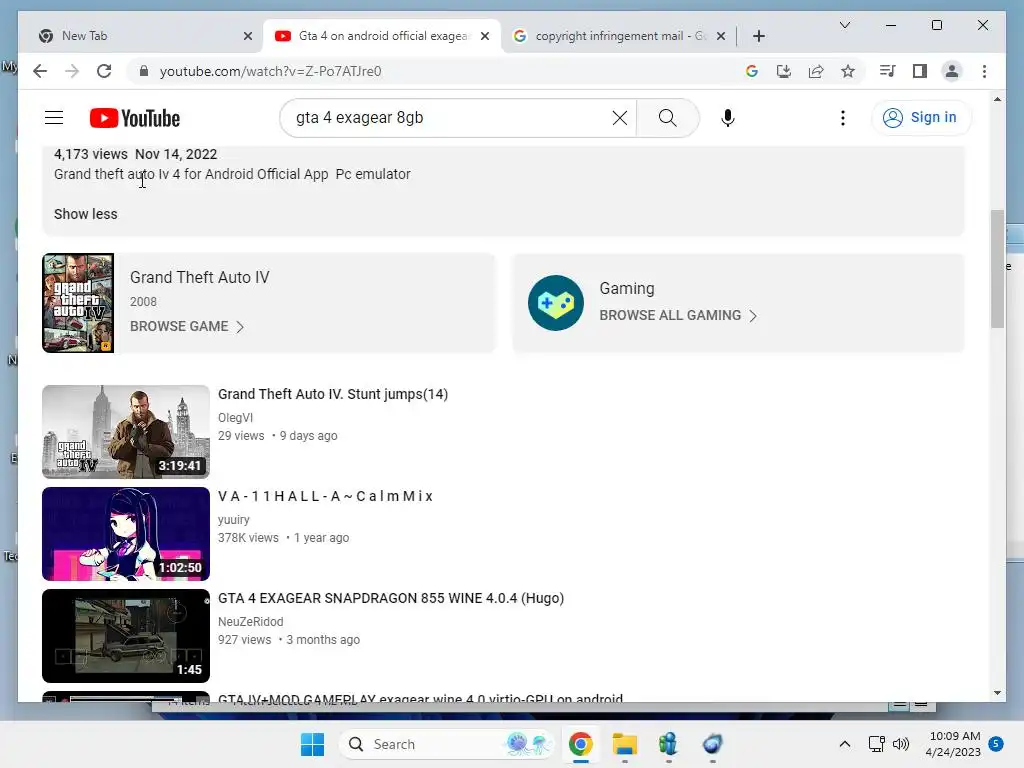Click the Google icon in address bar

pyautogui.click(x=752, y=71)
